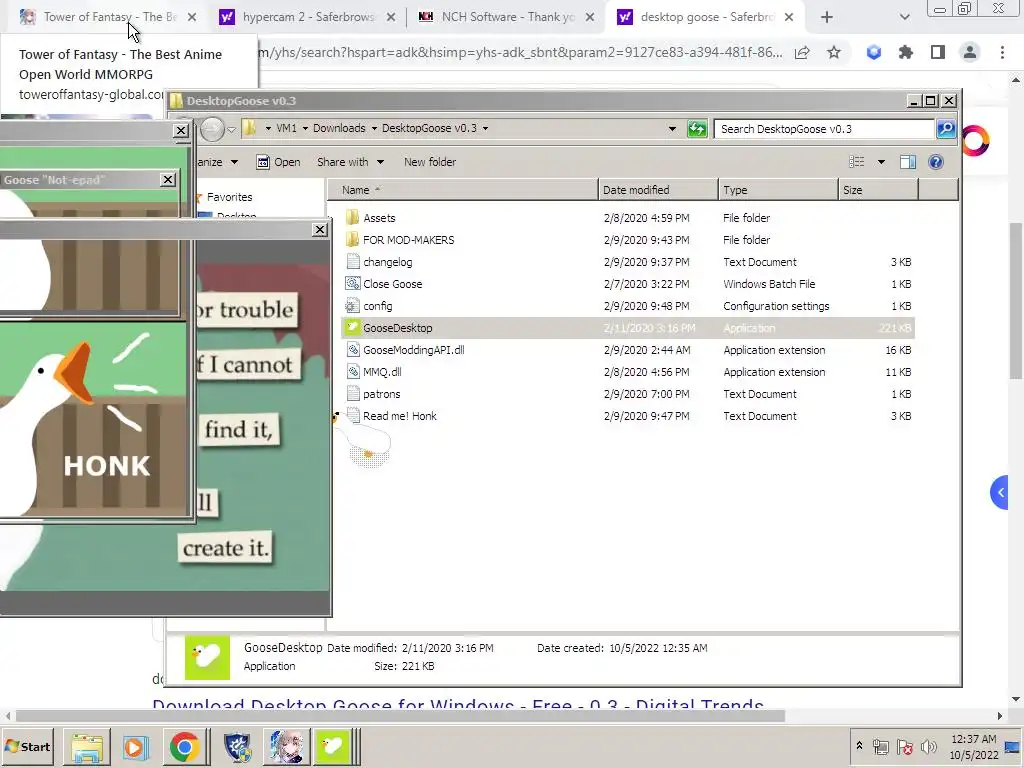Change view icon in Explorer toolbar

(856, 162)
